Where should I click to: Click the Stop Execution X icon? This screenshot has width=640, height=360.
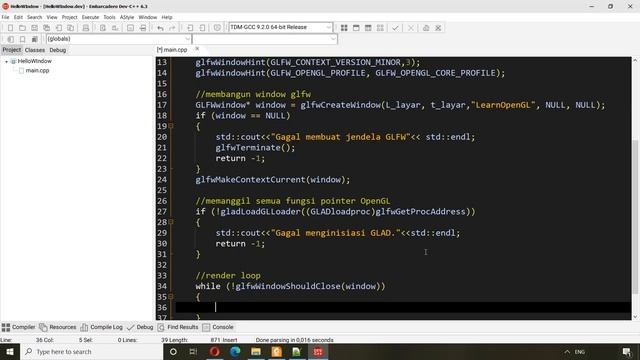[411, 28]
